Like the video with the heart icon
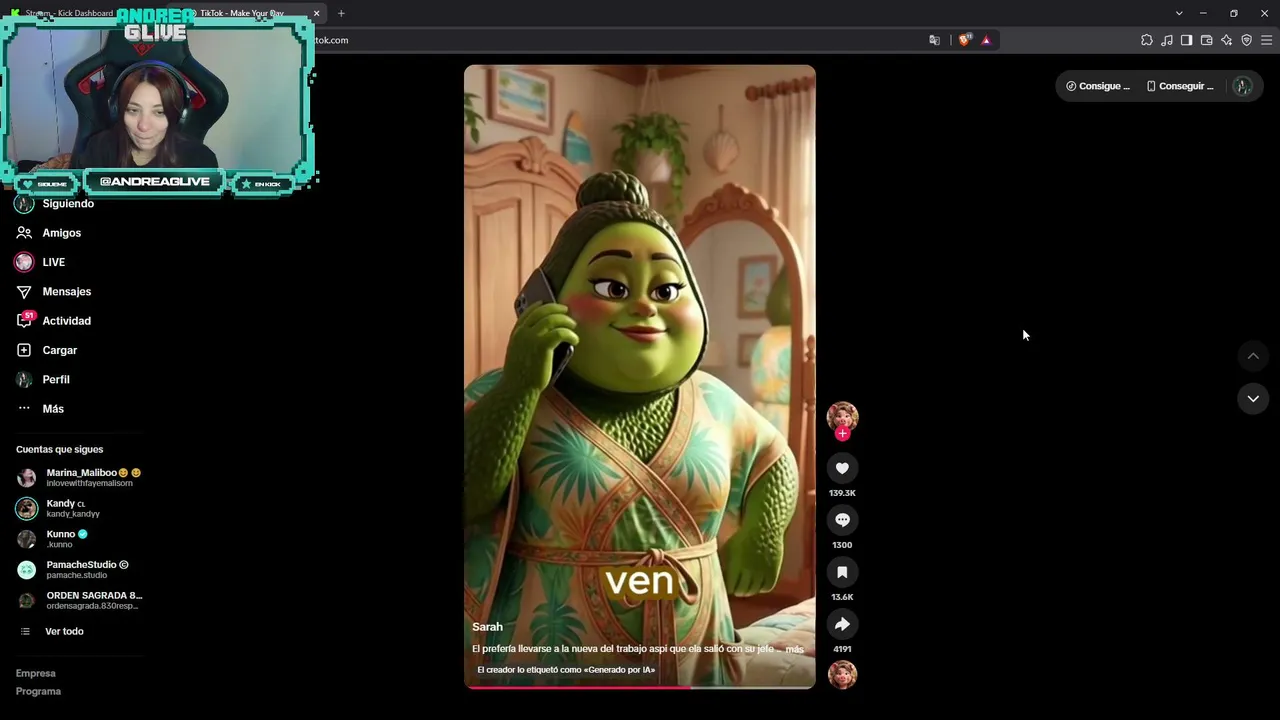Image resolution: width=1280 pixels, height=720 pixels. coord(842,468)
